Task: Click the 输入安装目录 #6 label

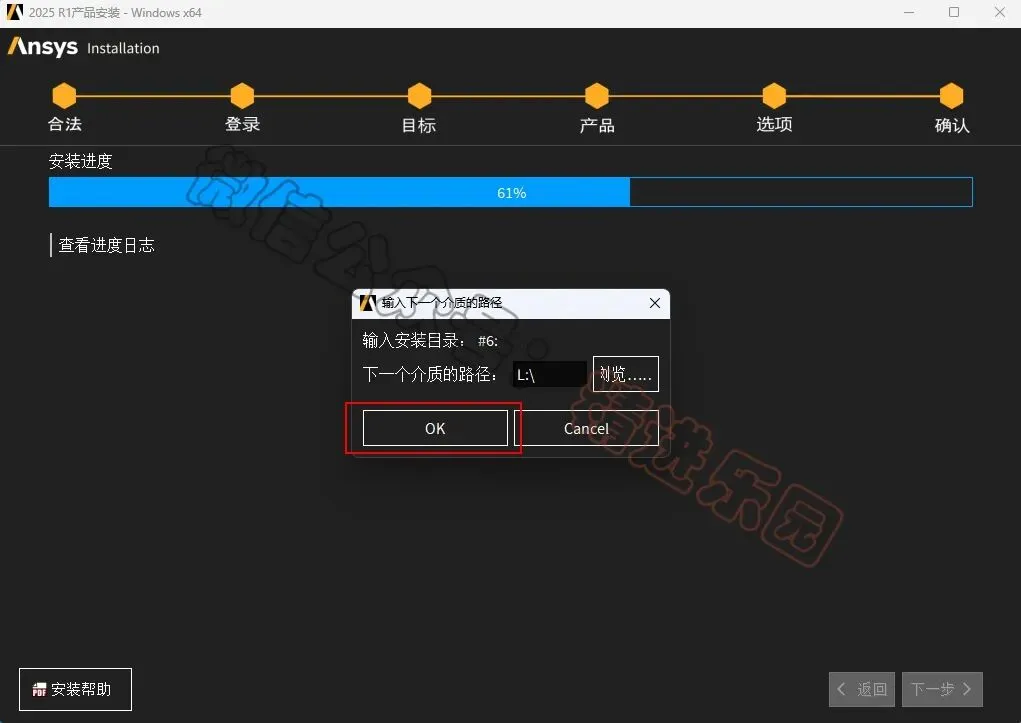Action: pyautogui.click(x=430, y=340)
